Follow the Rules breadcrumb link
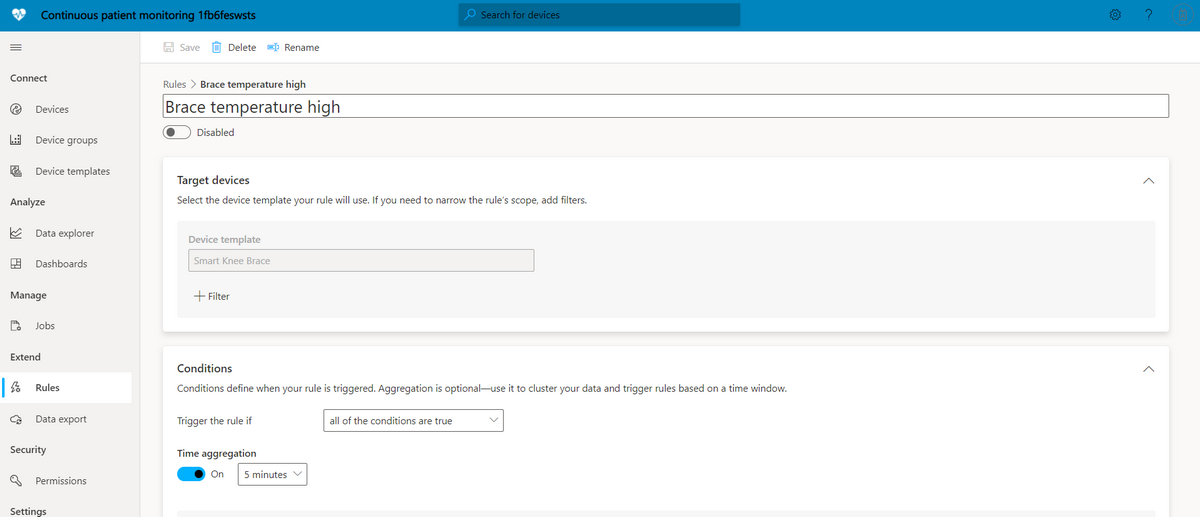 coord(174,84)
